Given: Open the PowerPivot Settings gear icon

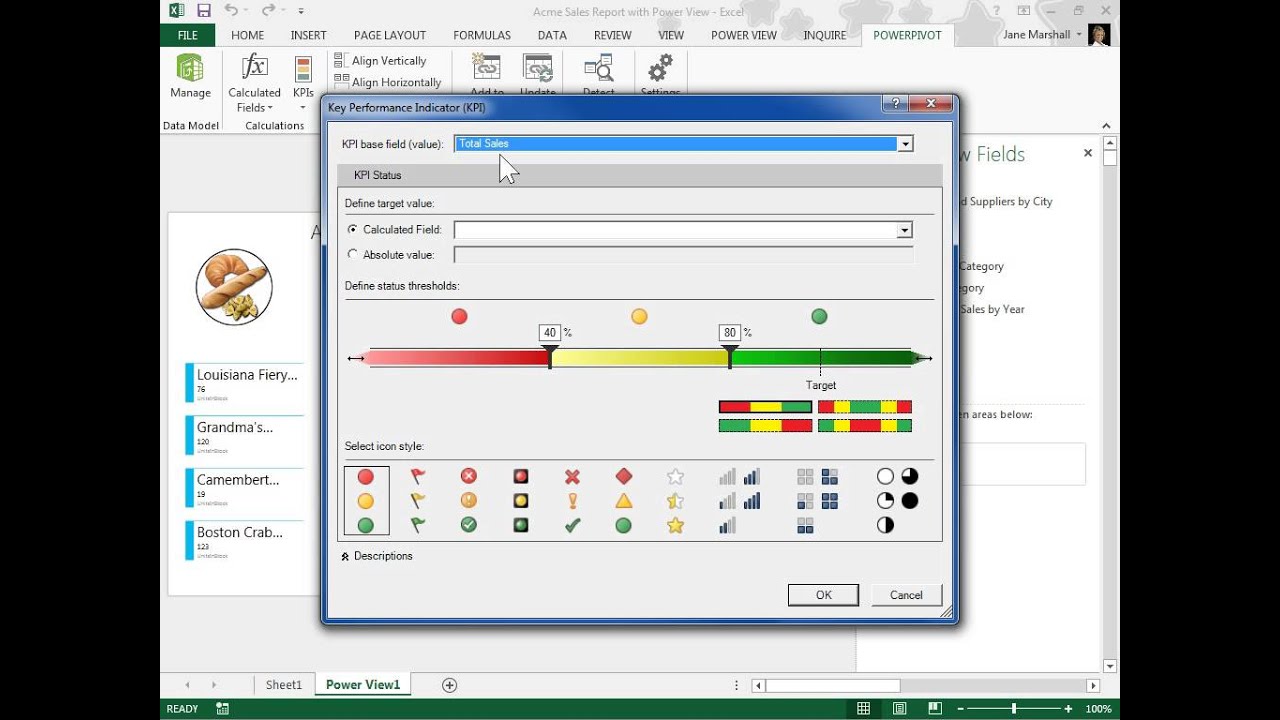Looking at the screenshot, I should point(660,68).
